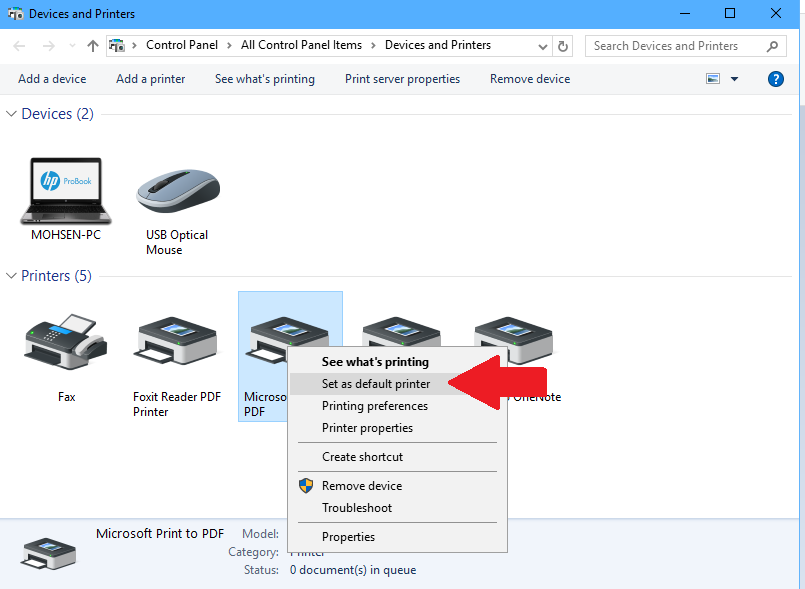
Task: Click the 0 document(s) in queue status
Action: click(x=353, y=570)
